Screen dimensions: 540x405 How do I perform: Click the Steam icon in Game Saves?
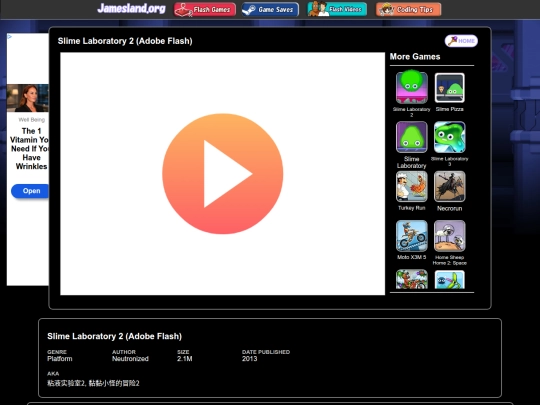tap(249, 10)
